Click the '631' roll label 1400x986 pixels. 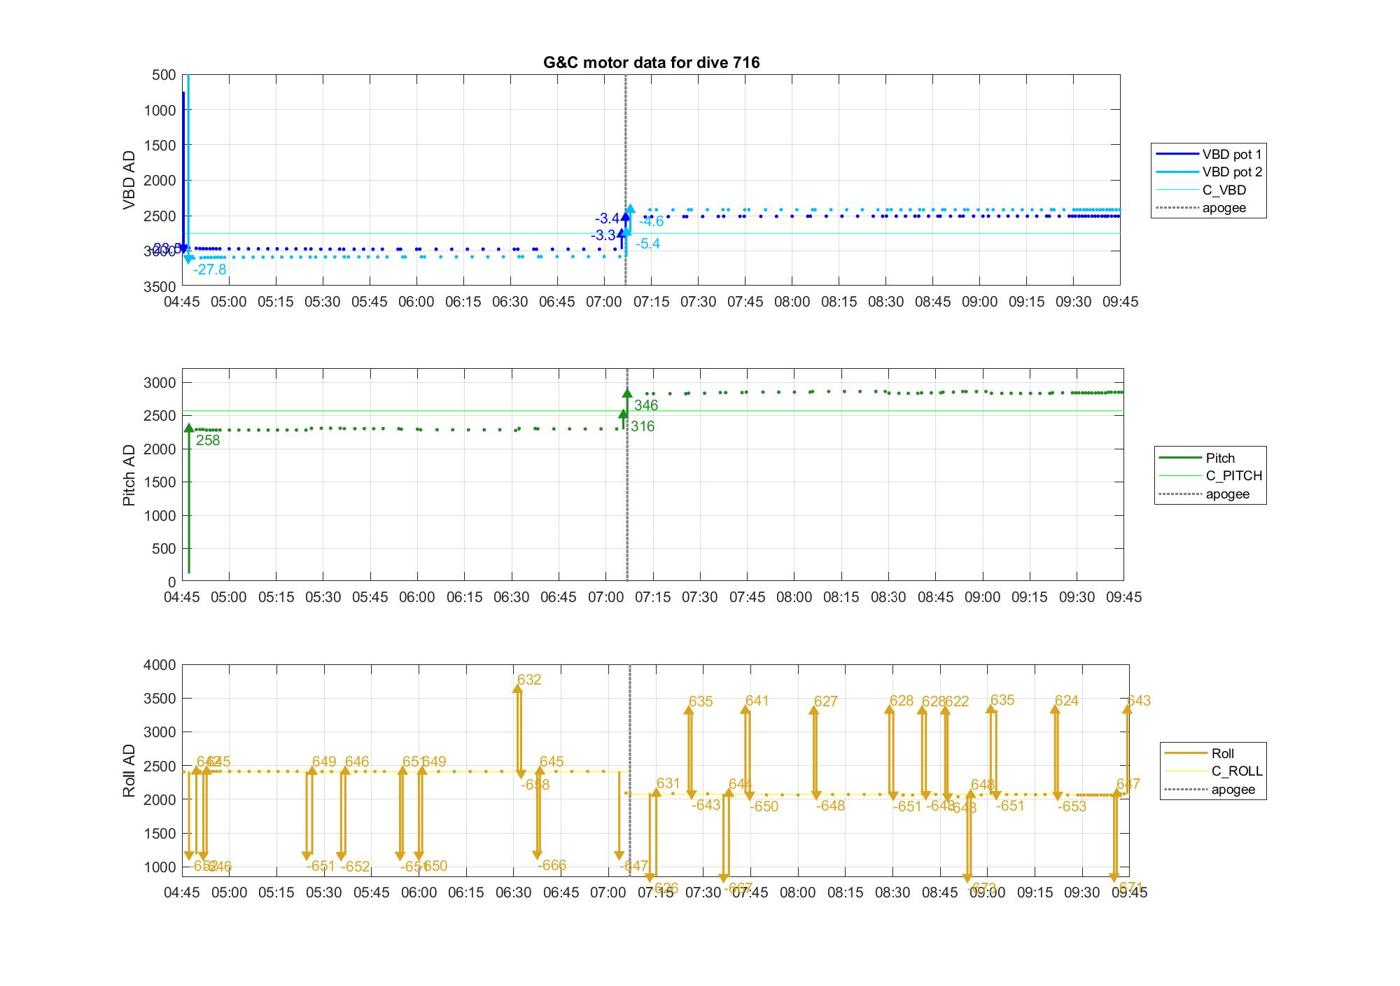pos(668,784)
